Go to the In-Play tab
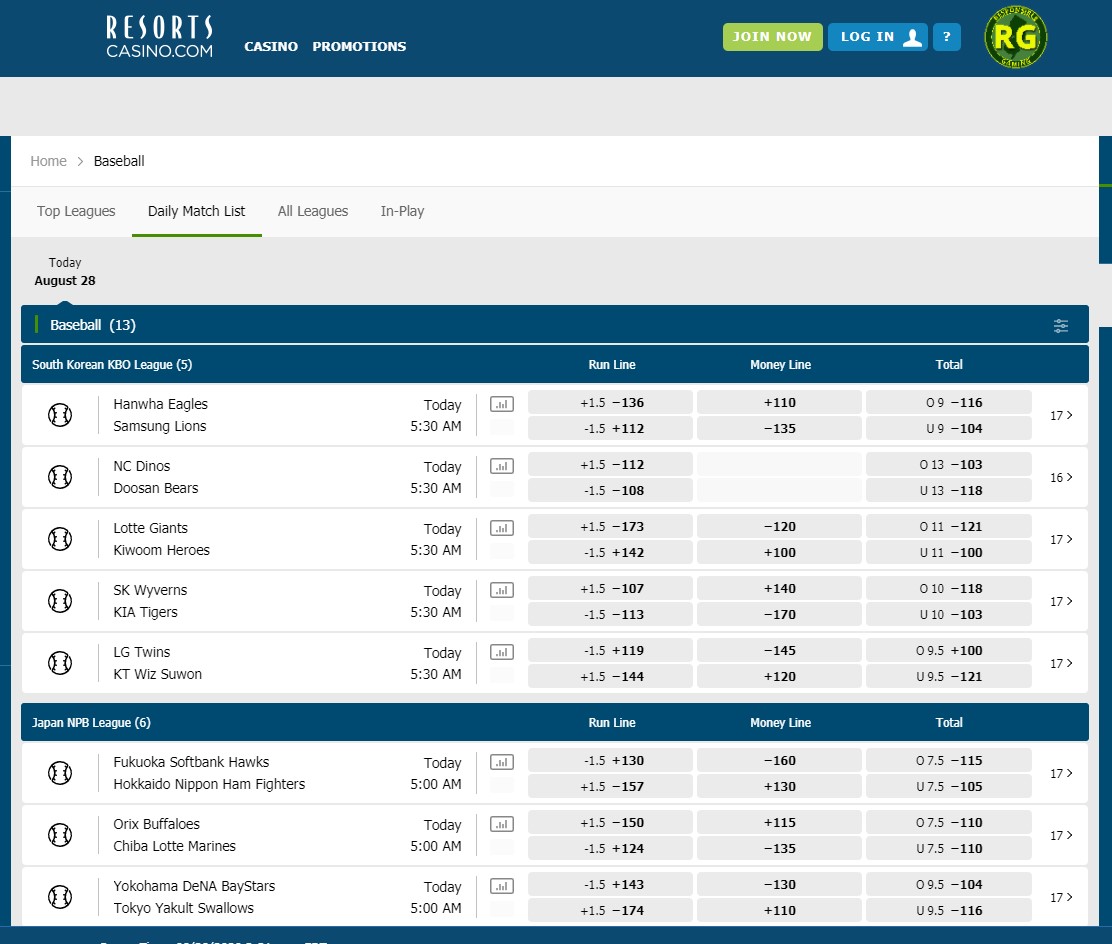1112x944 pixels. tap(402, 211)
